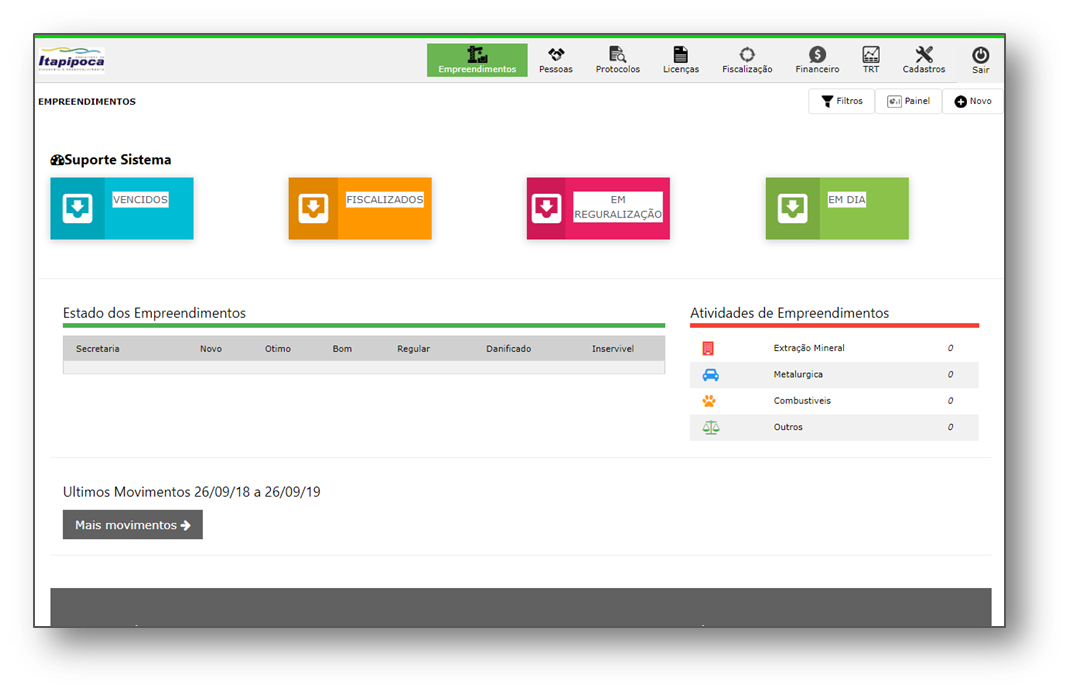Switch to the Painel view

click(908, 101)
